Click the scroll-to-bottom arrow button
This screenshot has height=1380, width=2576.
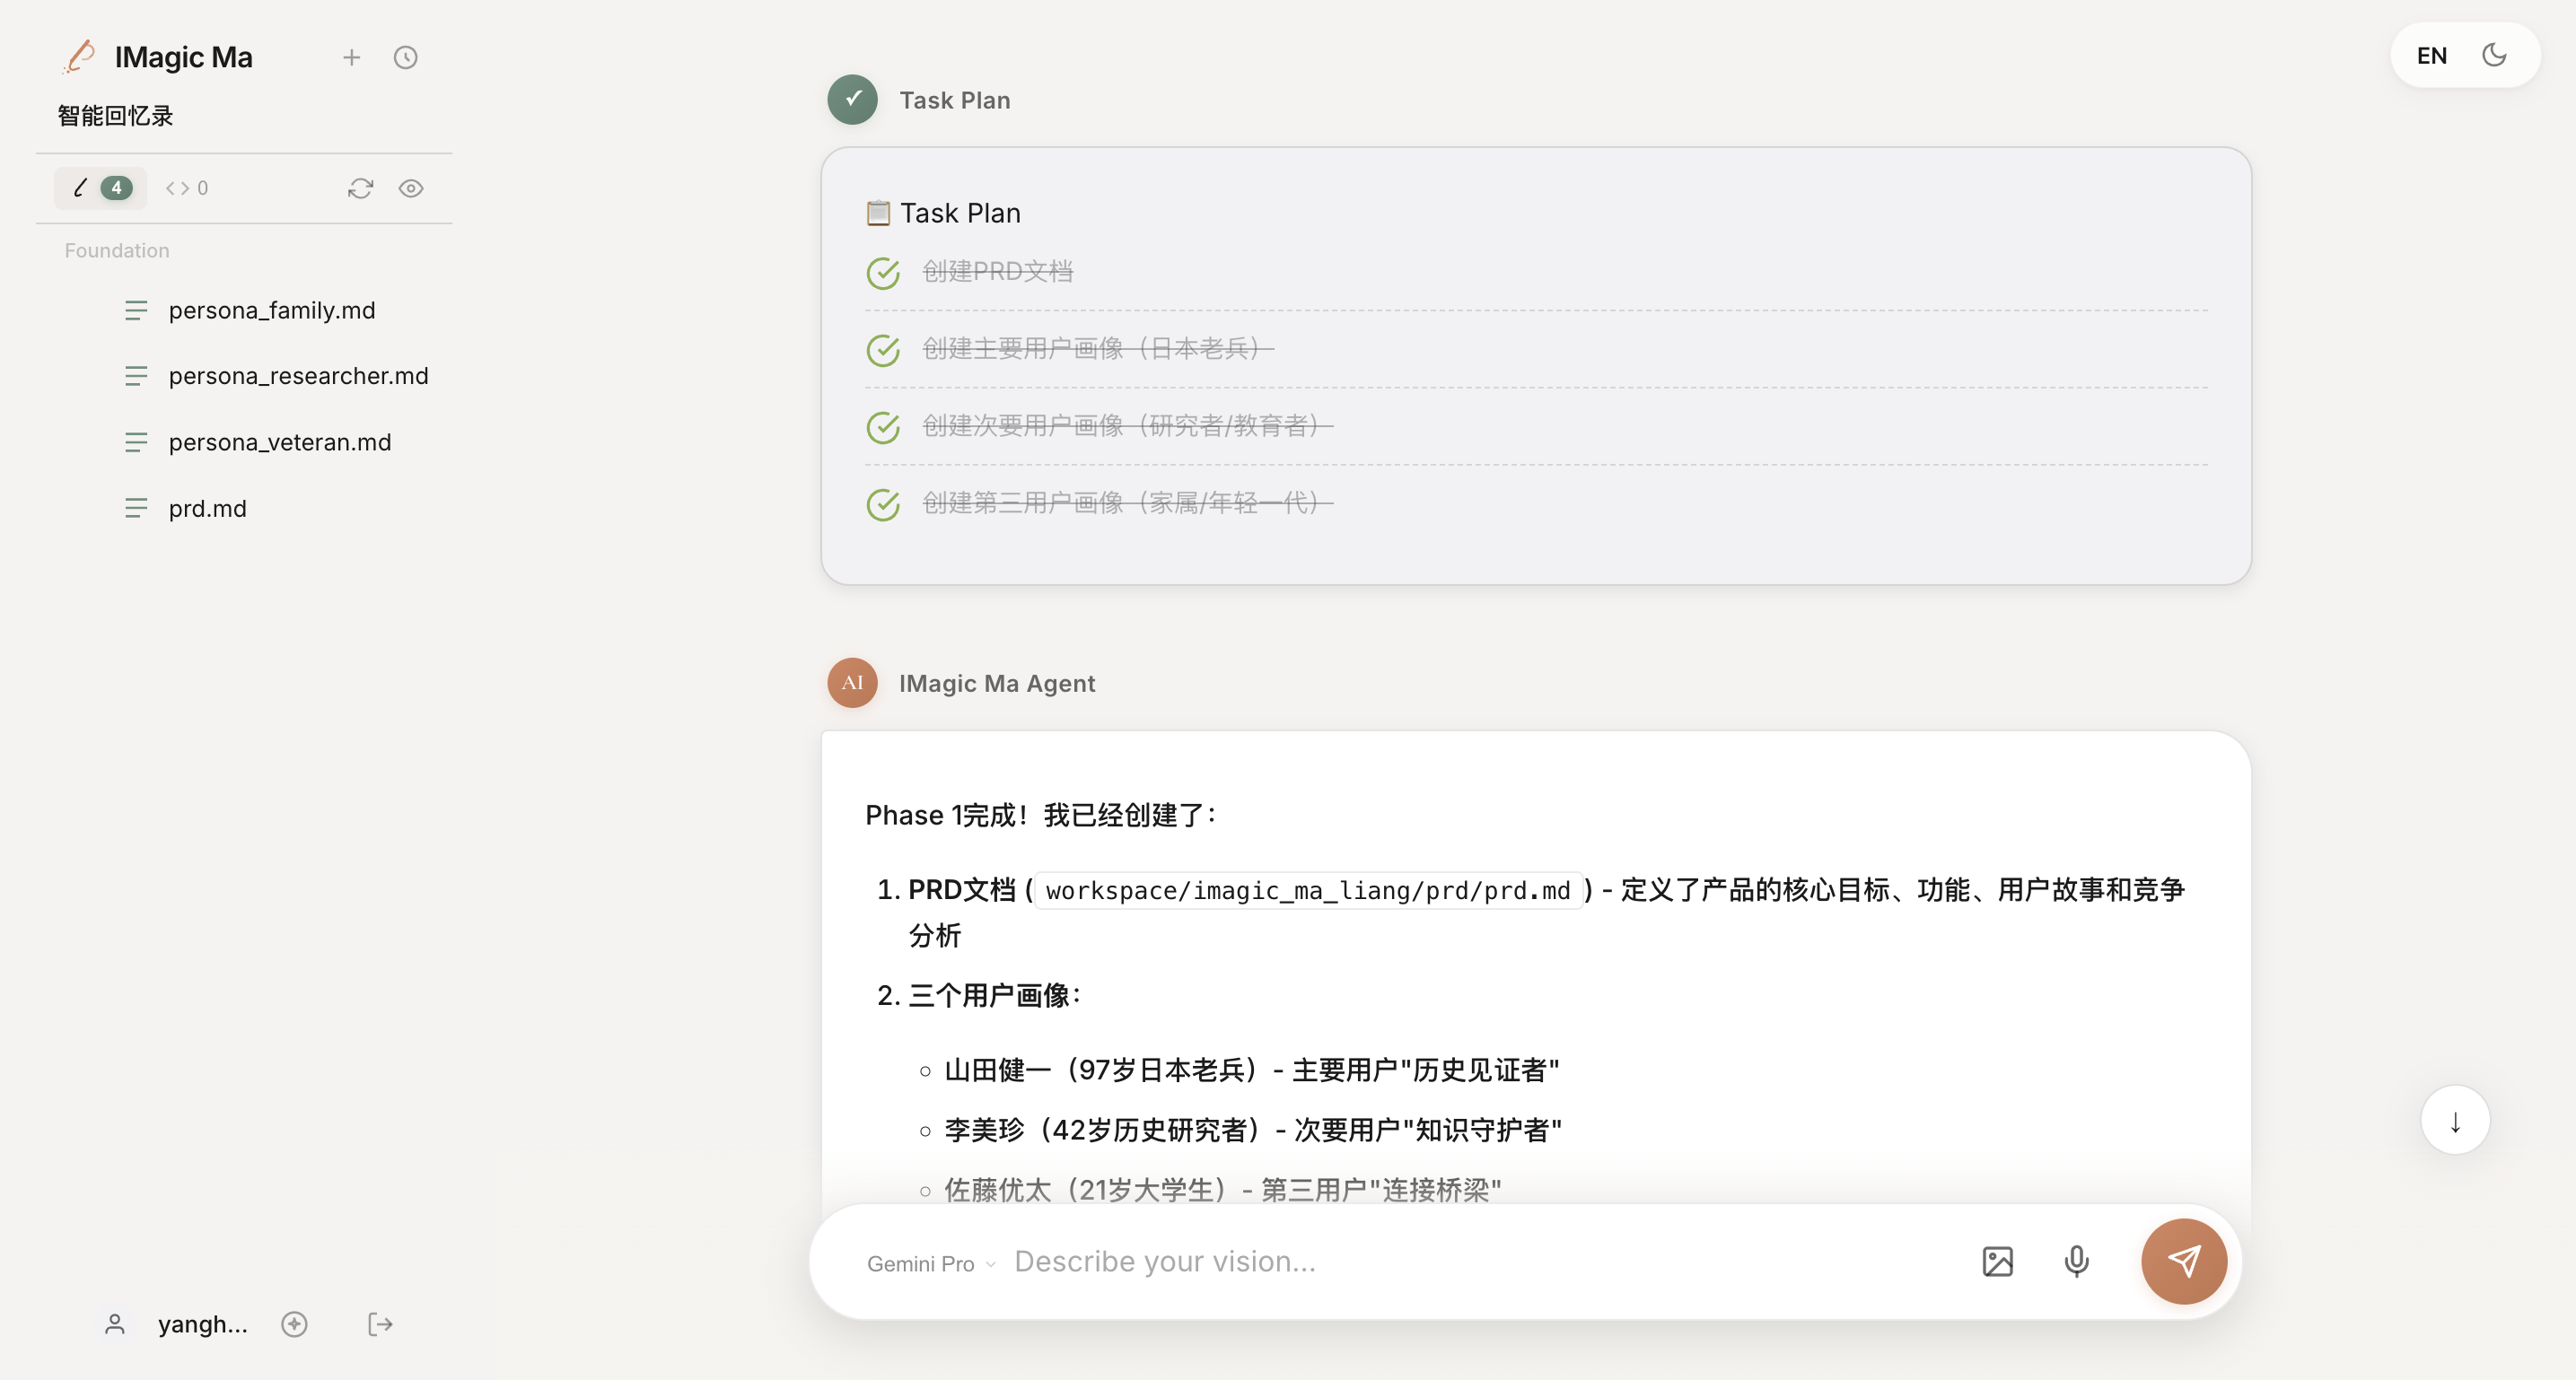[x=2454, y=1120]
